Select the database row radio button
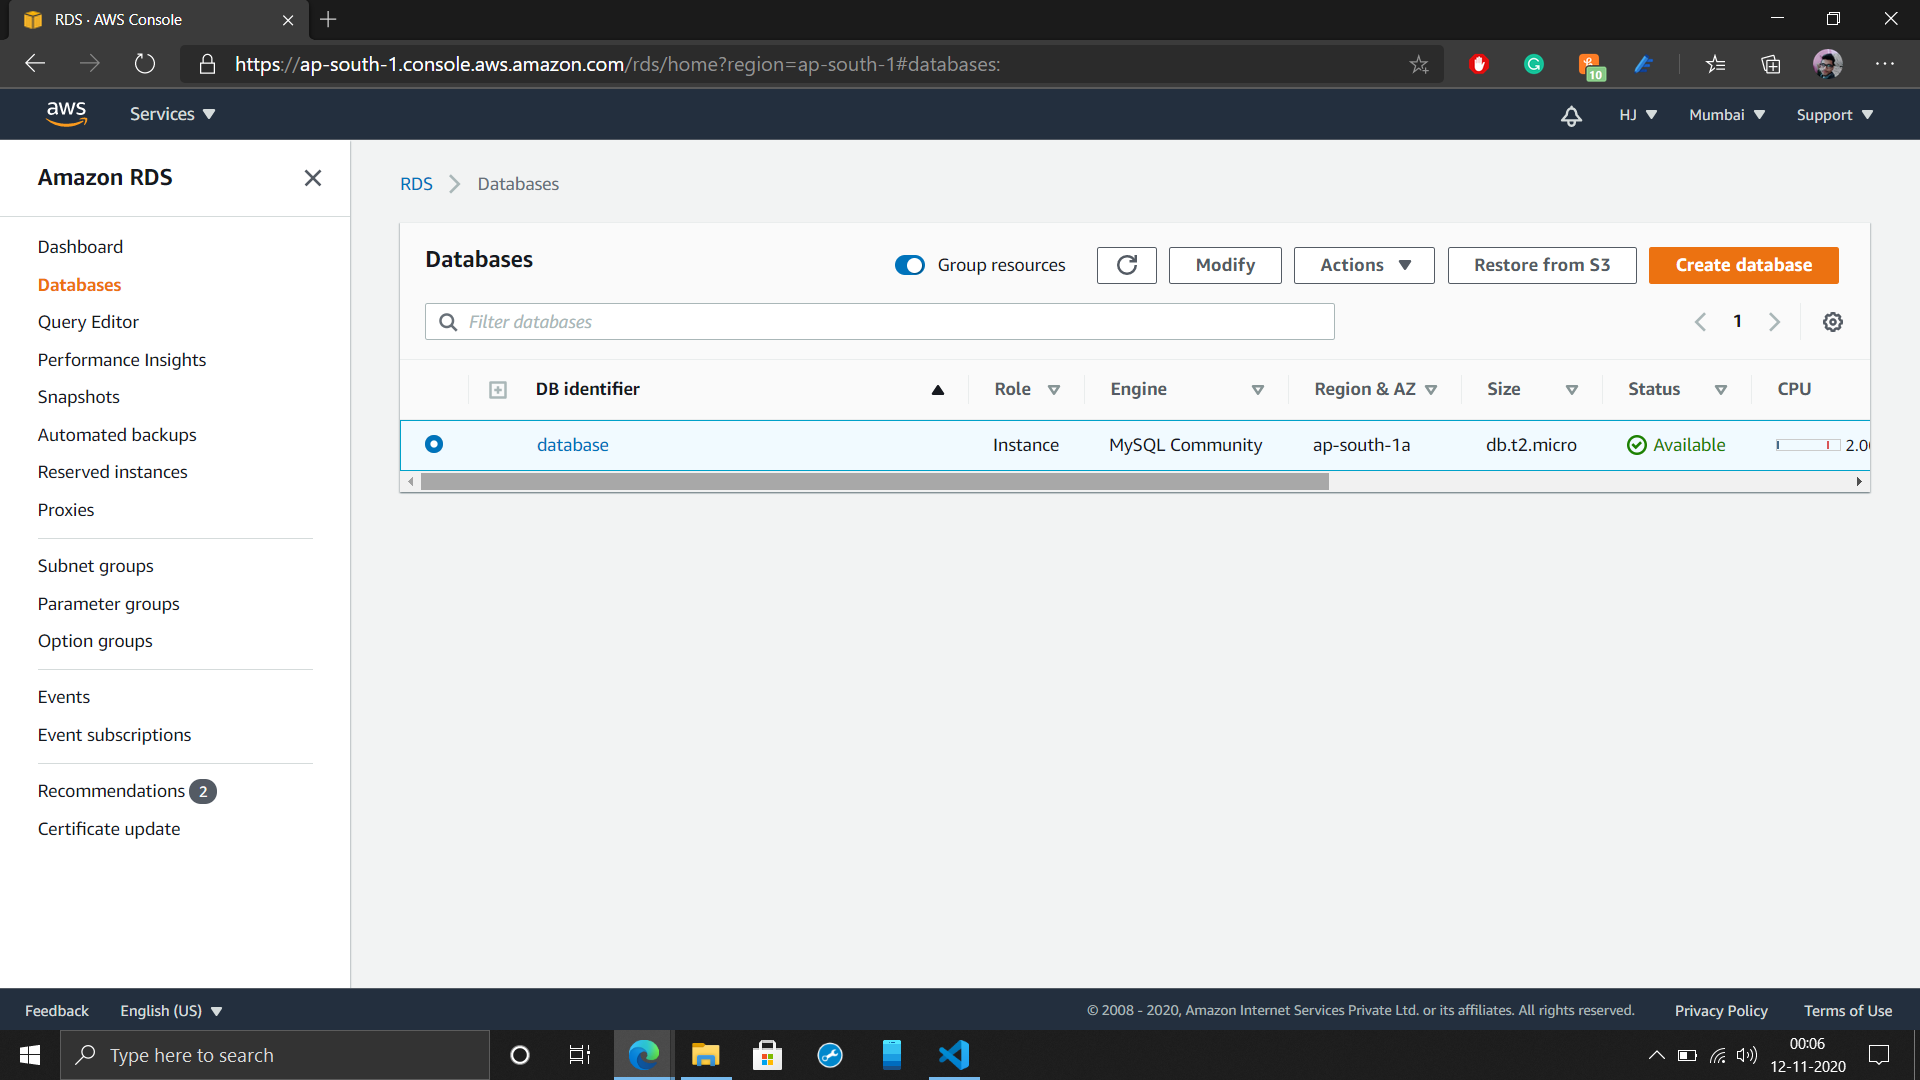This screenshot has width=1920, height=1080. pyautogui.click(x=433, y=444)
